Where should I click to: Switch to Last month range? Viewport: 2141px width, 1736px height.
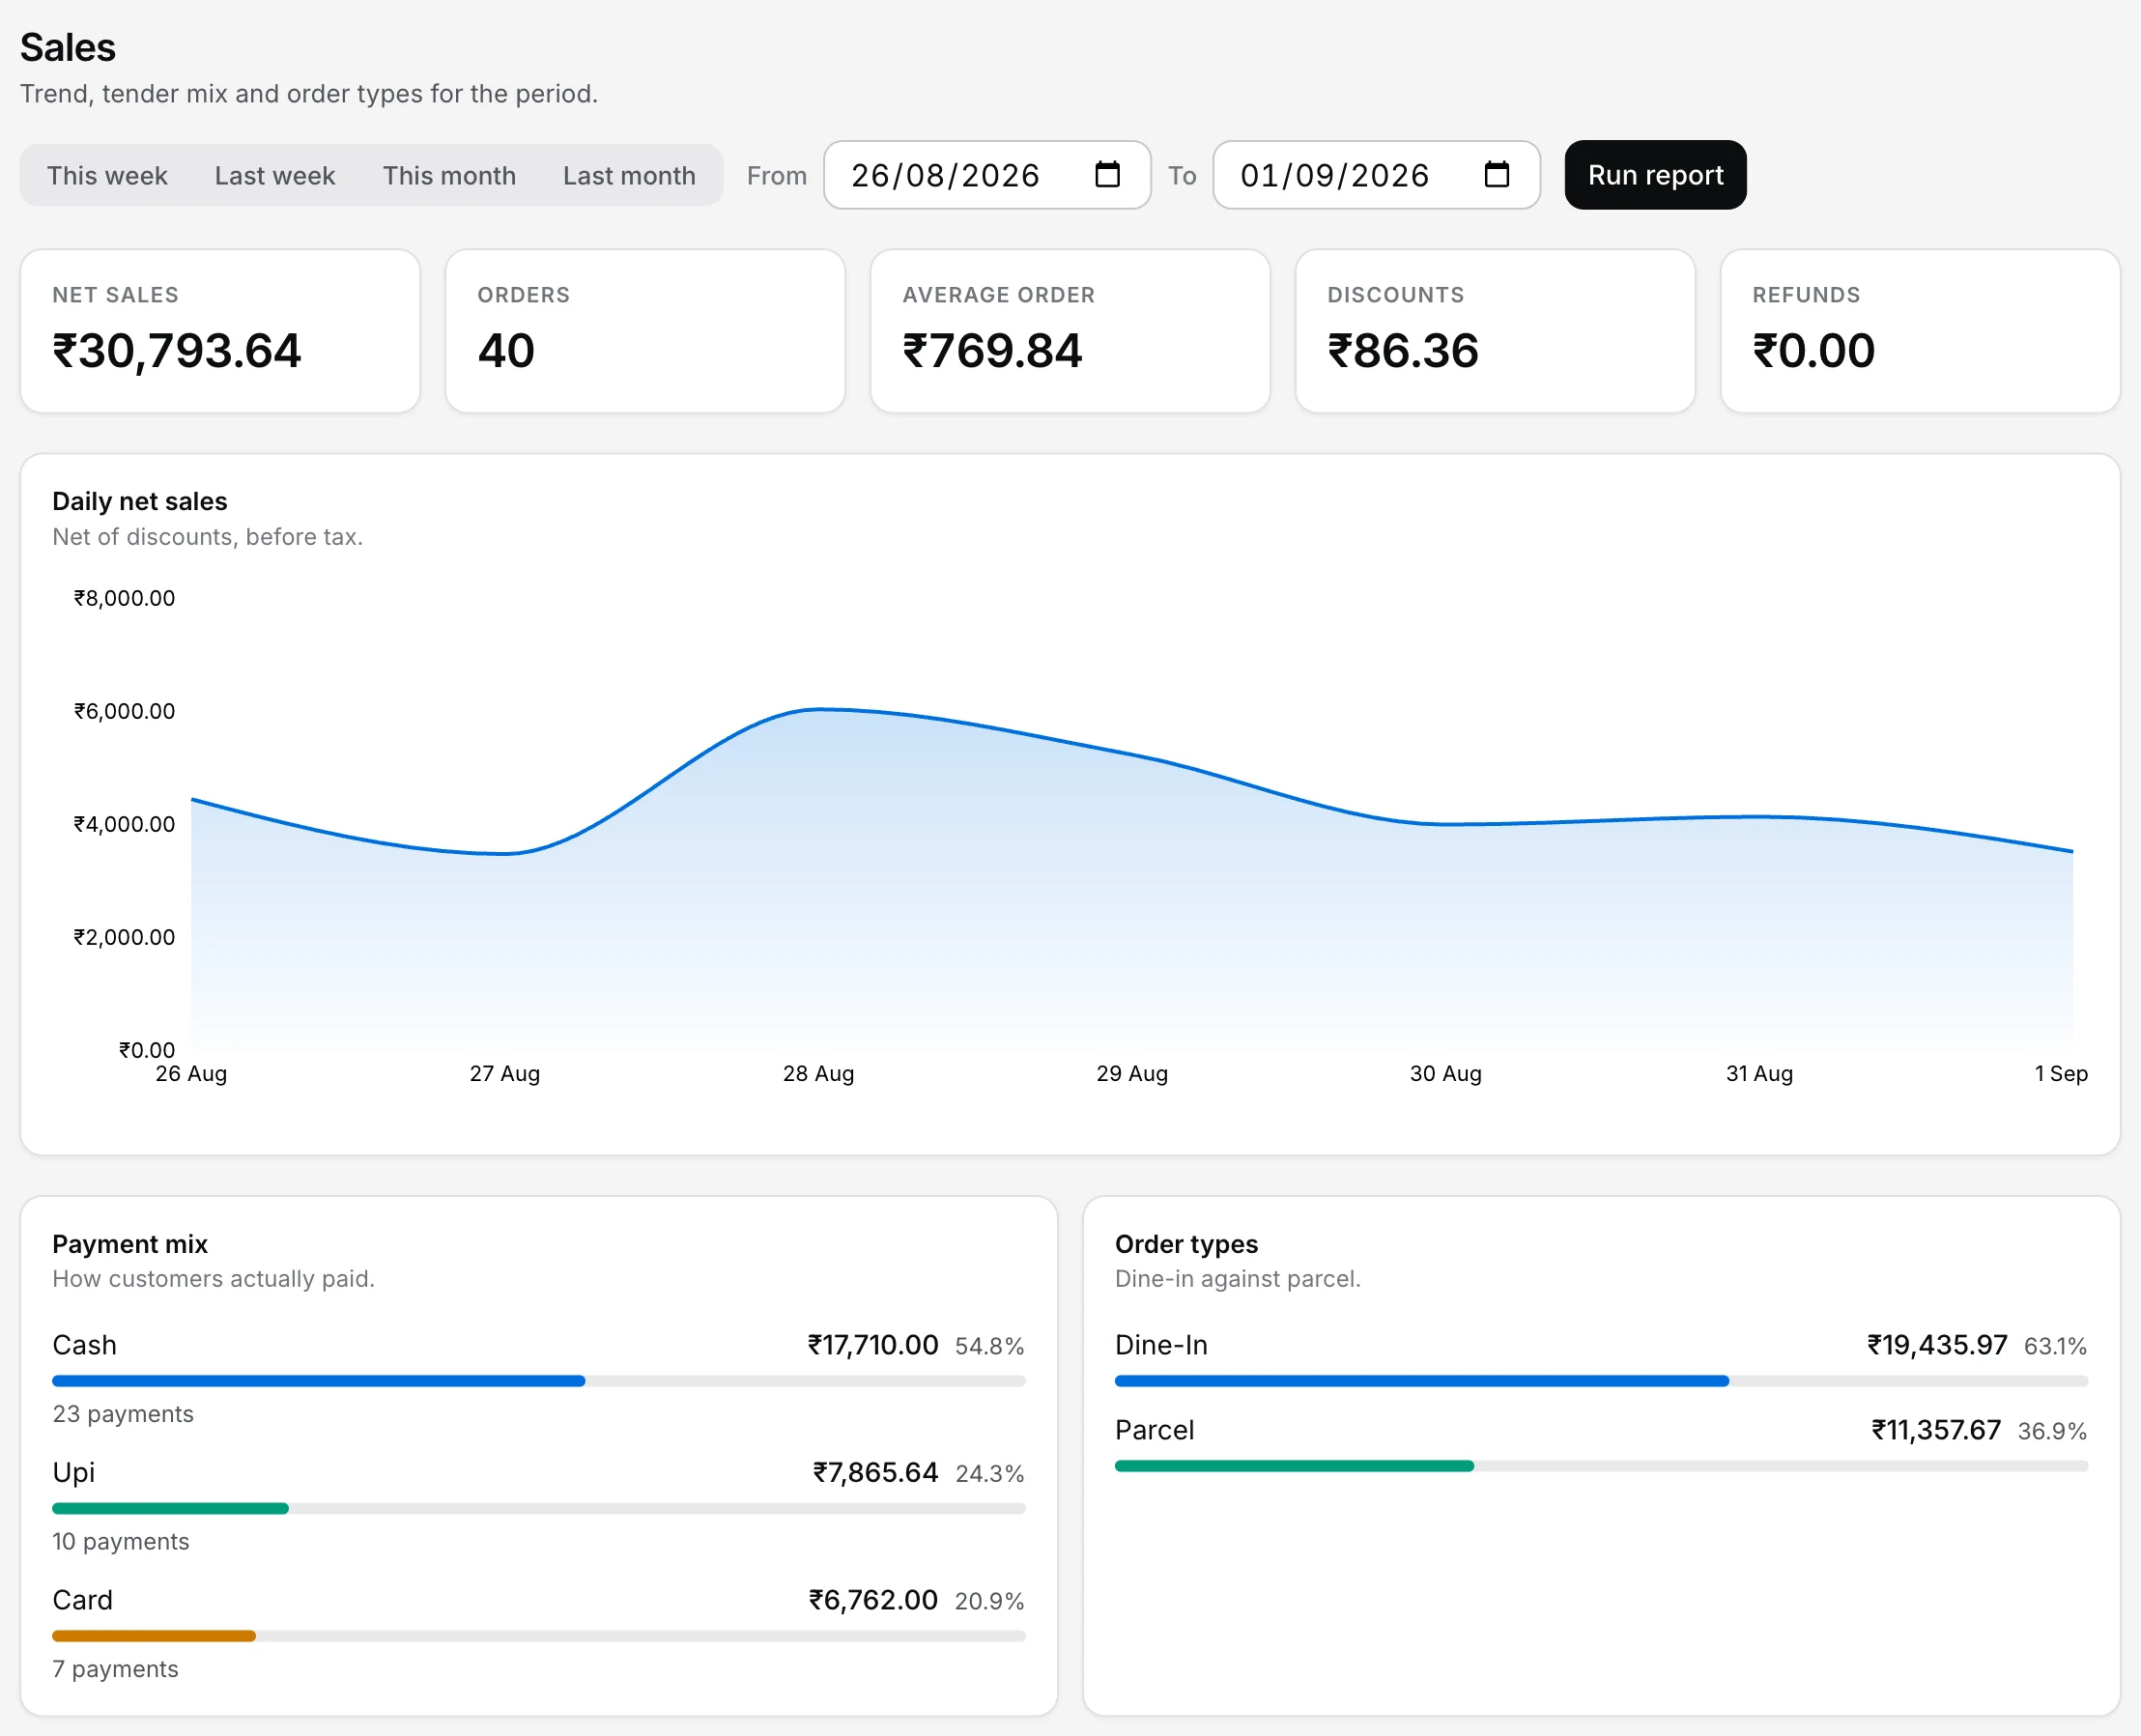(629, 176)
